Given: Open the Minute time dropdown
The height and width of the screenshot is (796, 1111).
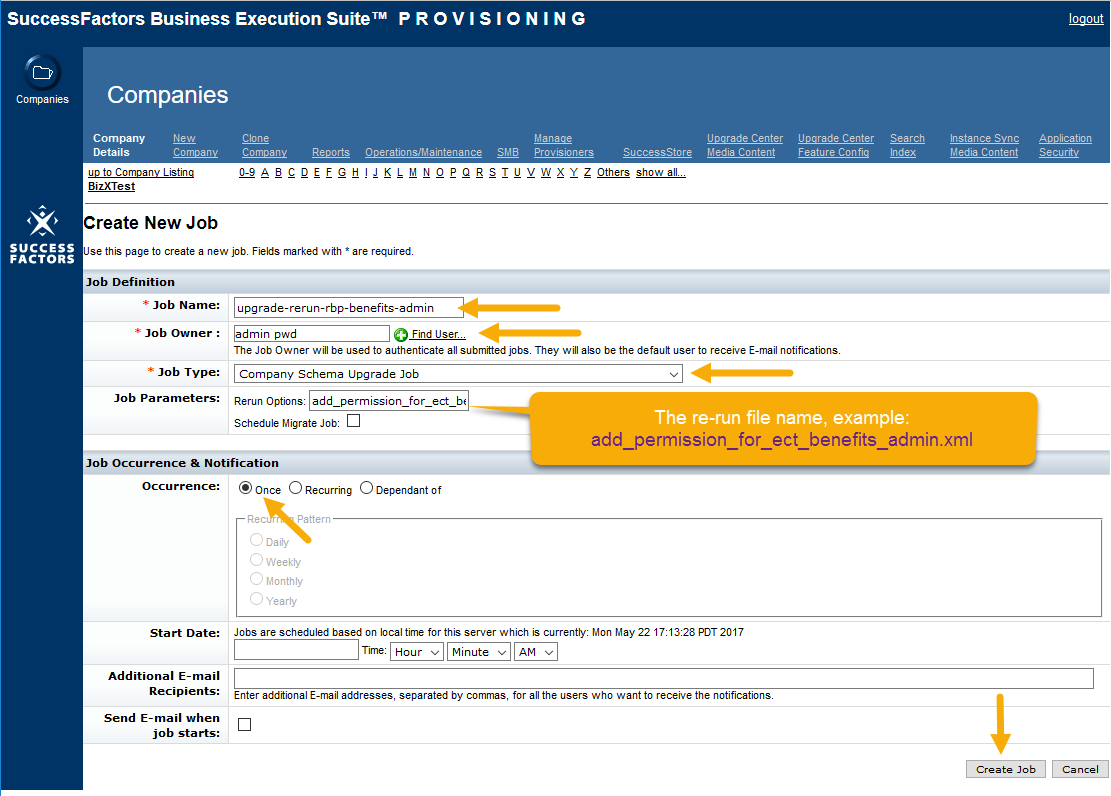Looking at the screenshot, I should tap(479, 651).
